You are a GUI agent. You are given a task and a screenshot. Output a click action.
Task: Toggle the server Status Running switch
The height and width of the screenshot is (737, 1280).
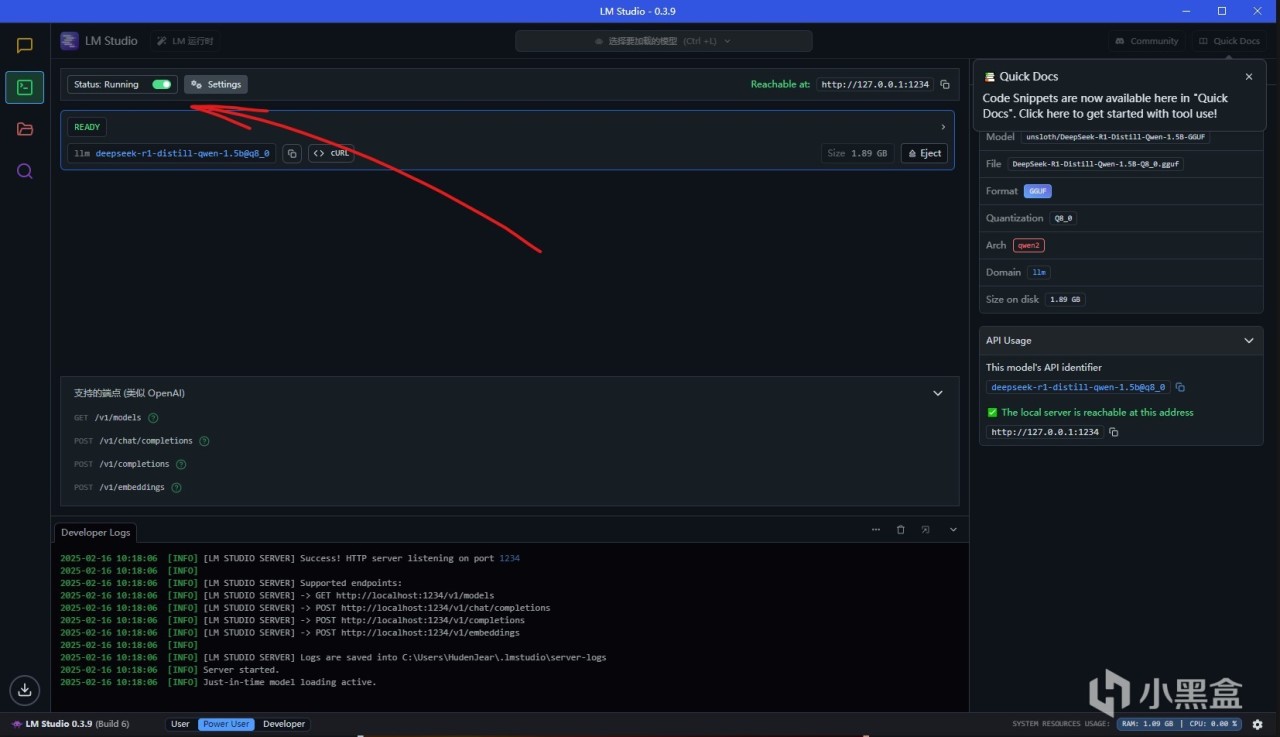pos(161,85)
